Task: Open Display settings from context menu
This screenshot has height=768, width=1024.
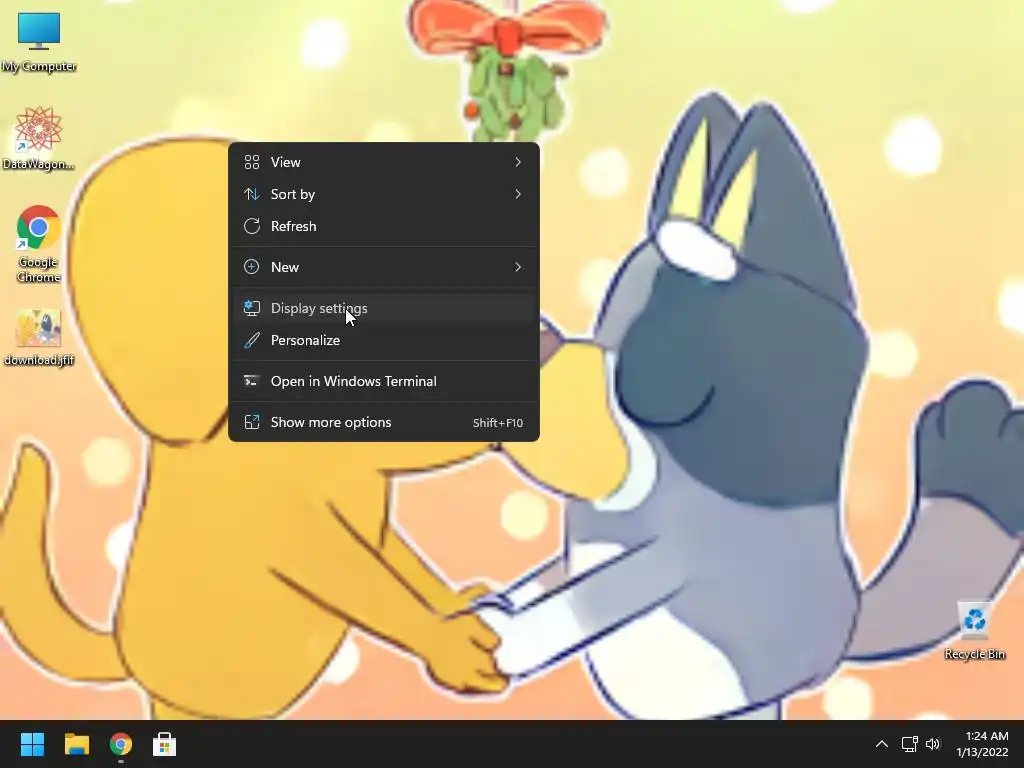Action: coord(383,308)
